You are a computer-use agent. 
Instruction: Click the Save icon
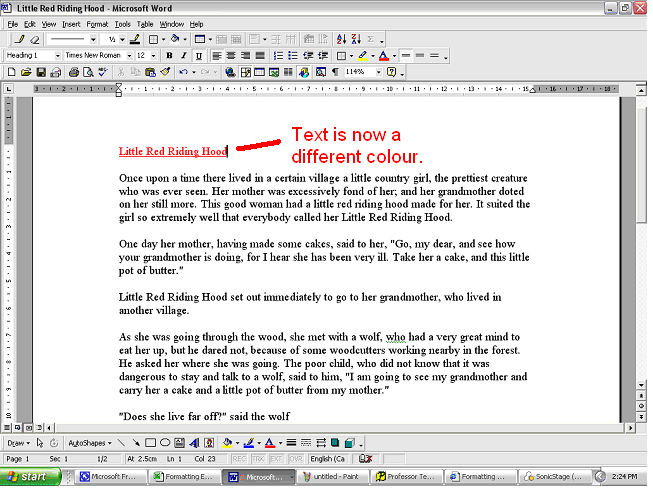click(x=41, y=73)
